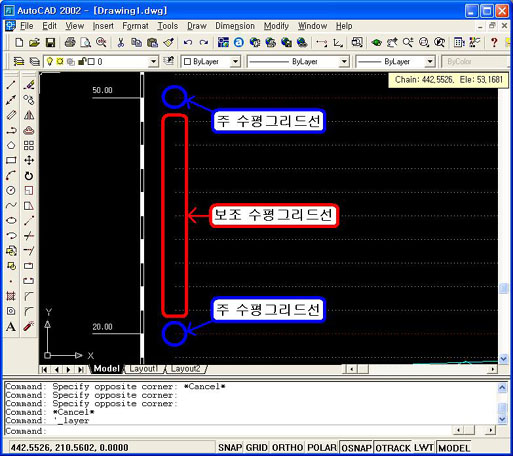
Task: Select the Multiline Text tool
Action: coord(11,327)
